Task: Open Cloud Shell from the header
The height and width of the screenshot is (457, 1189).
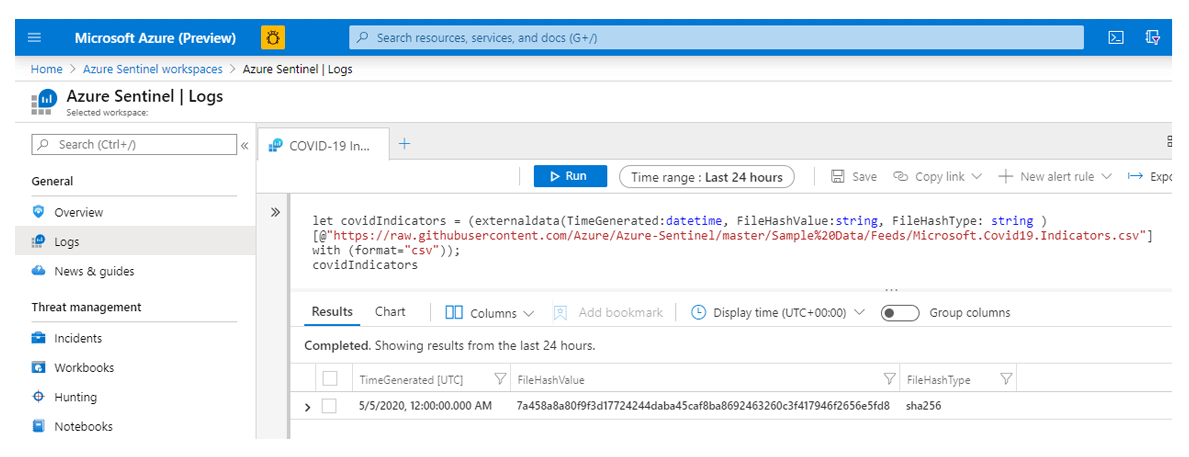Action: 1115,38
